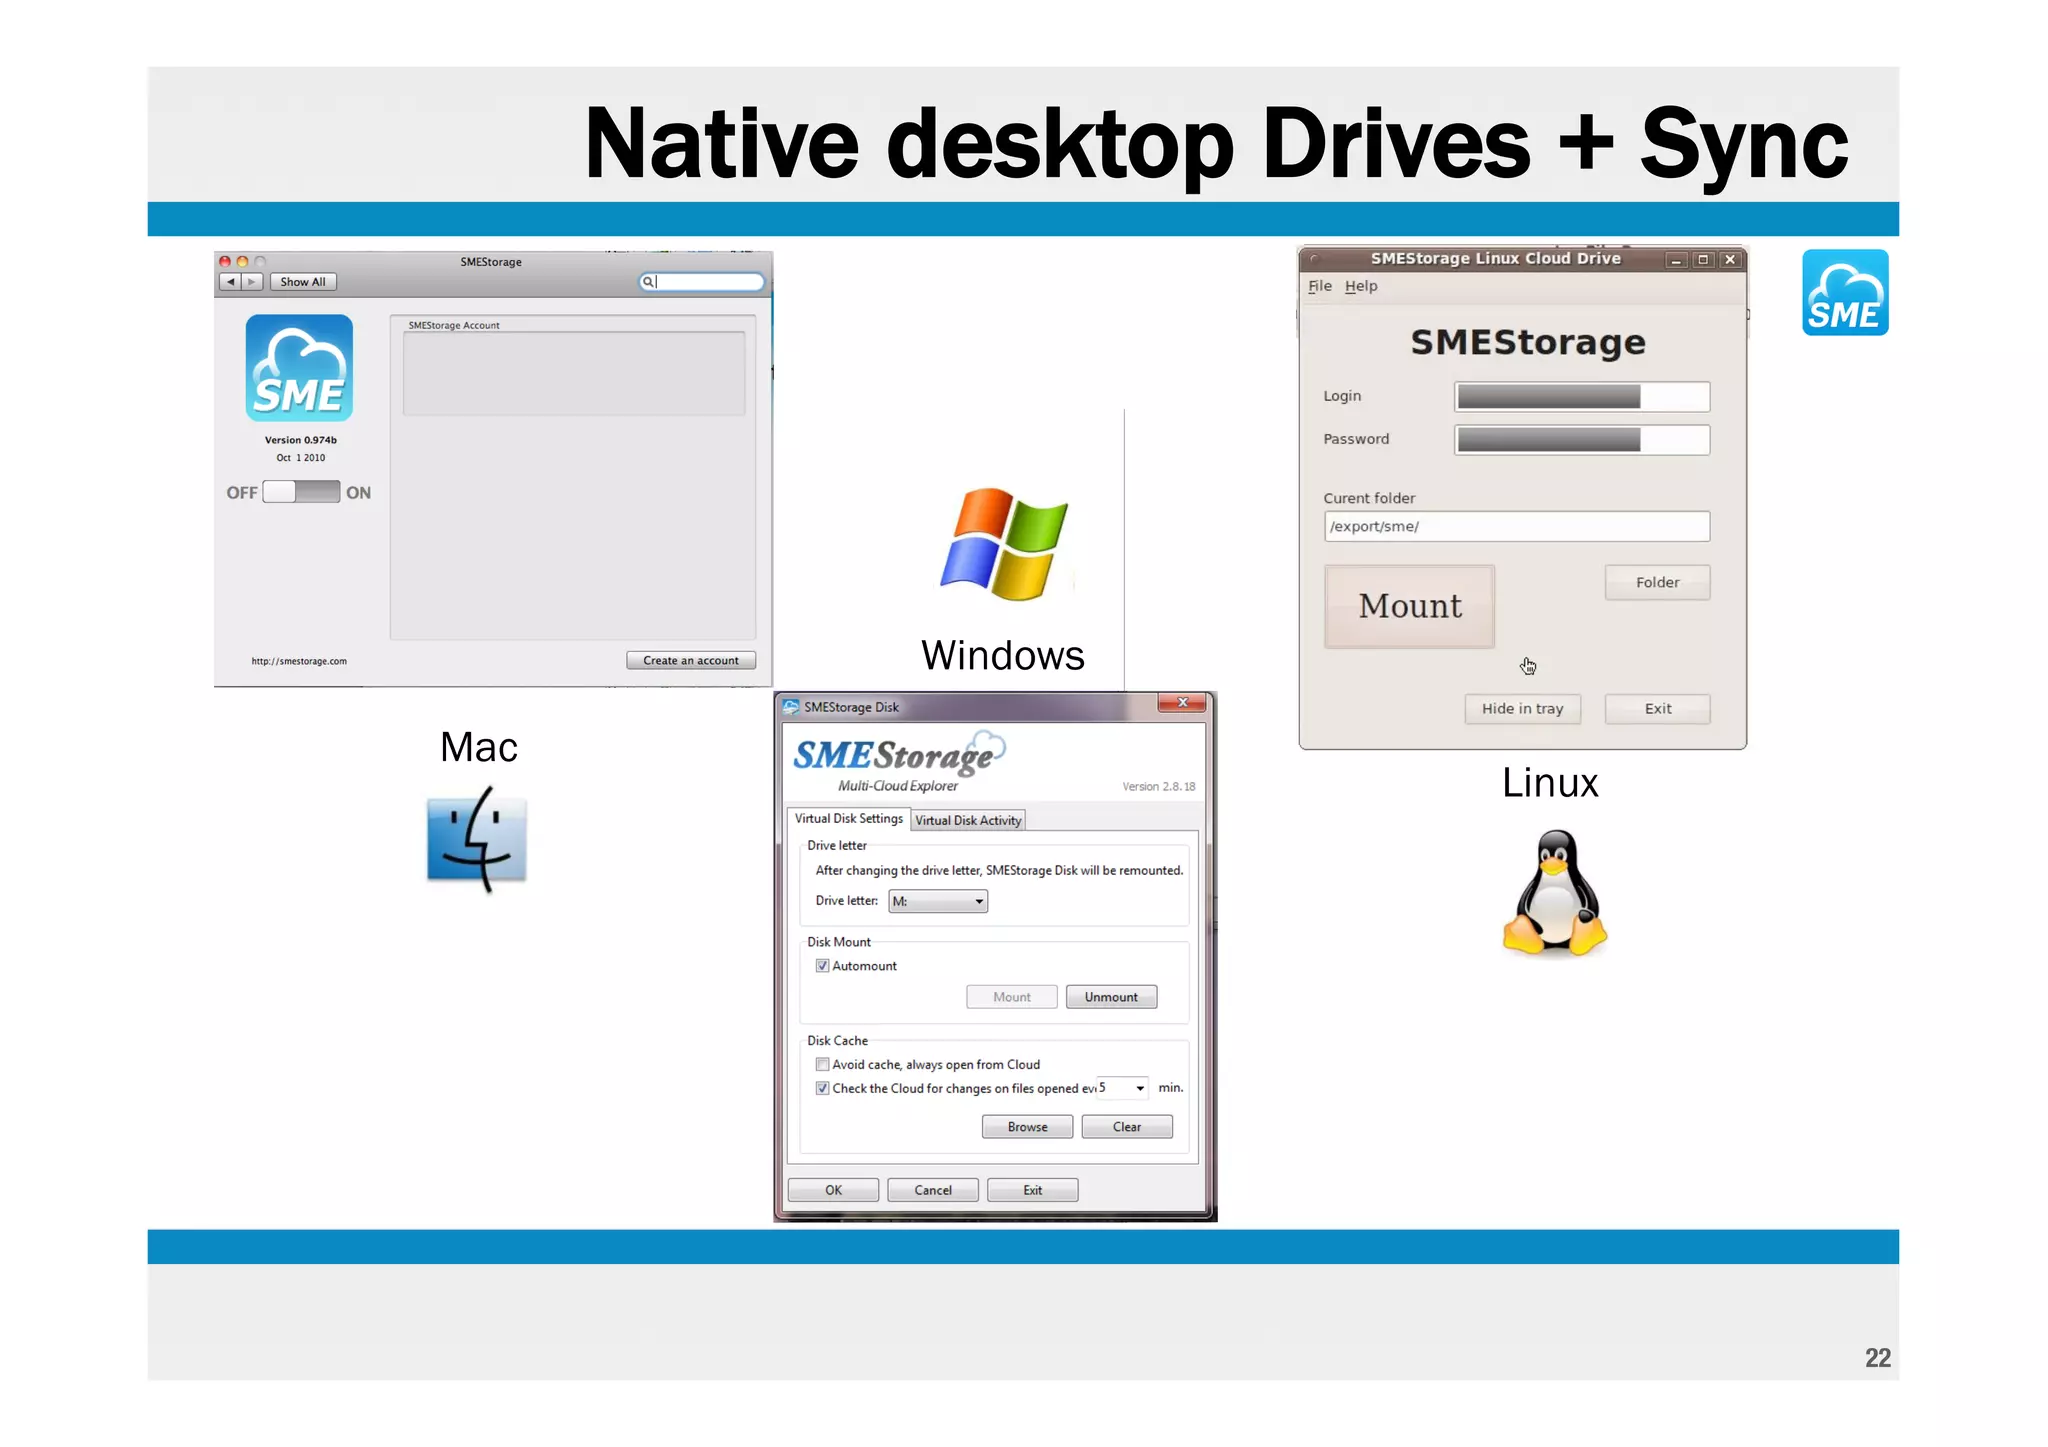Viewport: 2048px width, 1447px height.
Task: Open the File menu in Linux Cloud Drive
Action: 1320,286
